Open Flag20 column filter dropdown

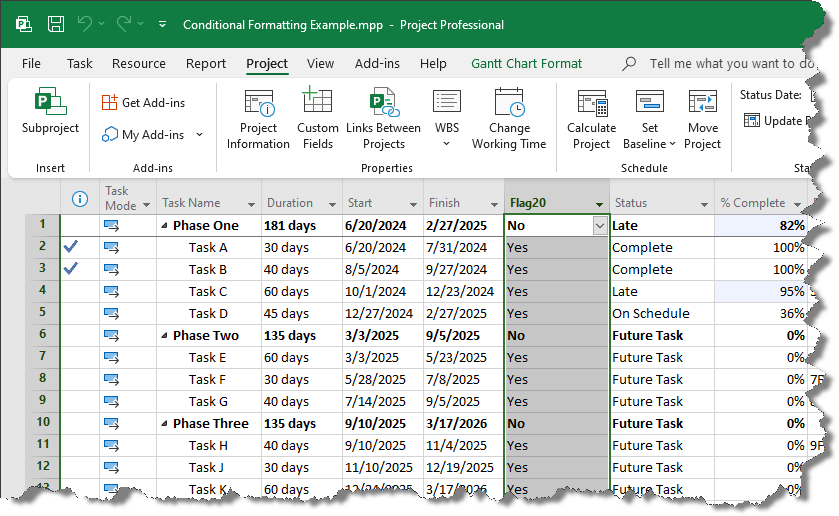pyautogui.click(x=599, y=205)
